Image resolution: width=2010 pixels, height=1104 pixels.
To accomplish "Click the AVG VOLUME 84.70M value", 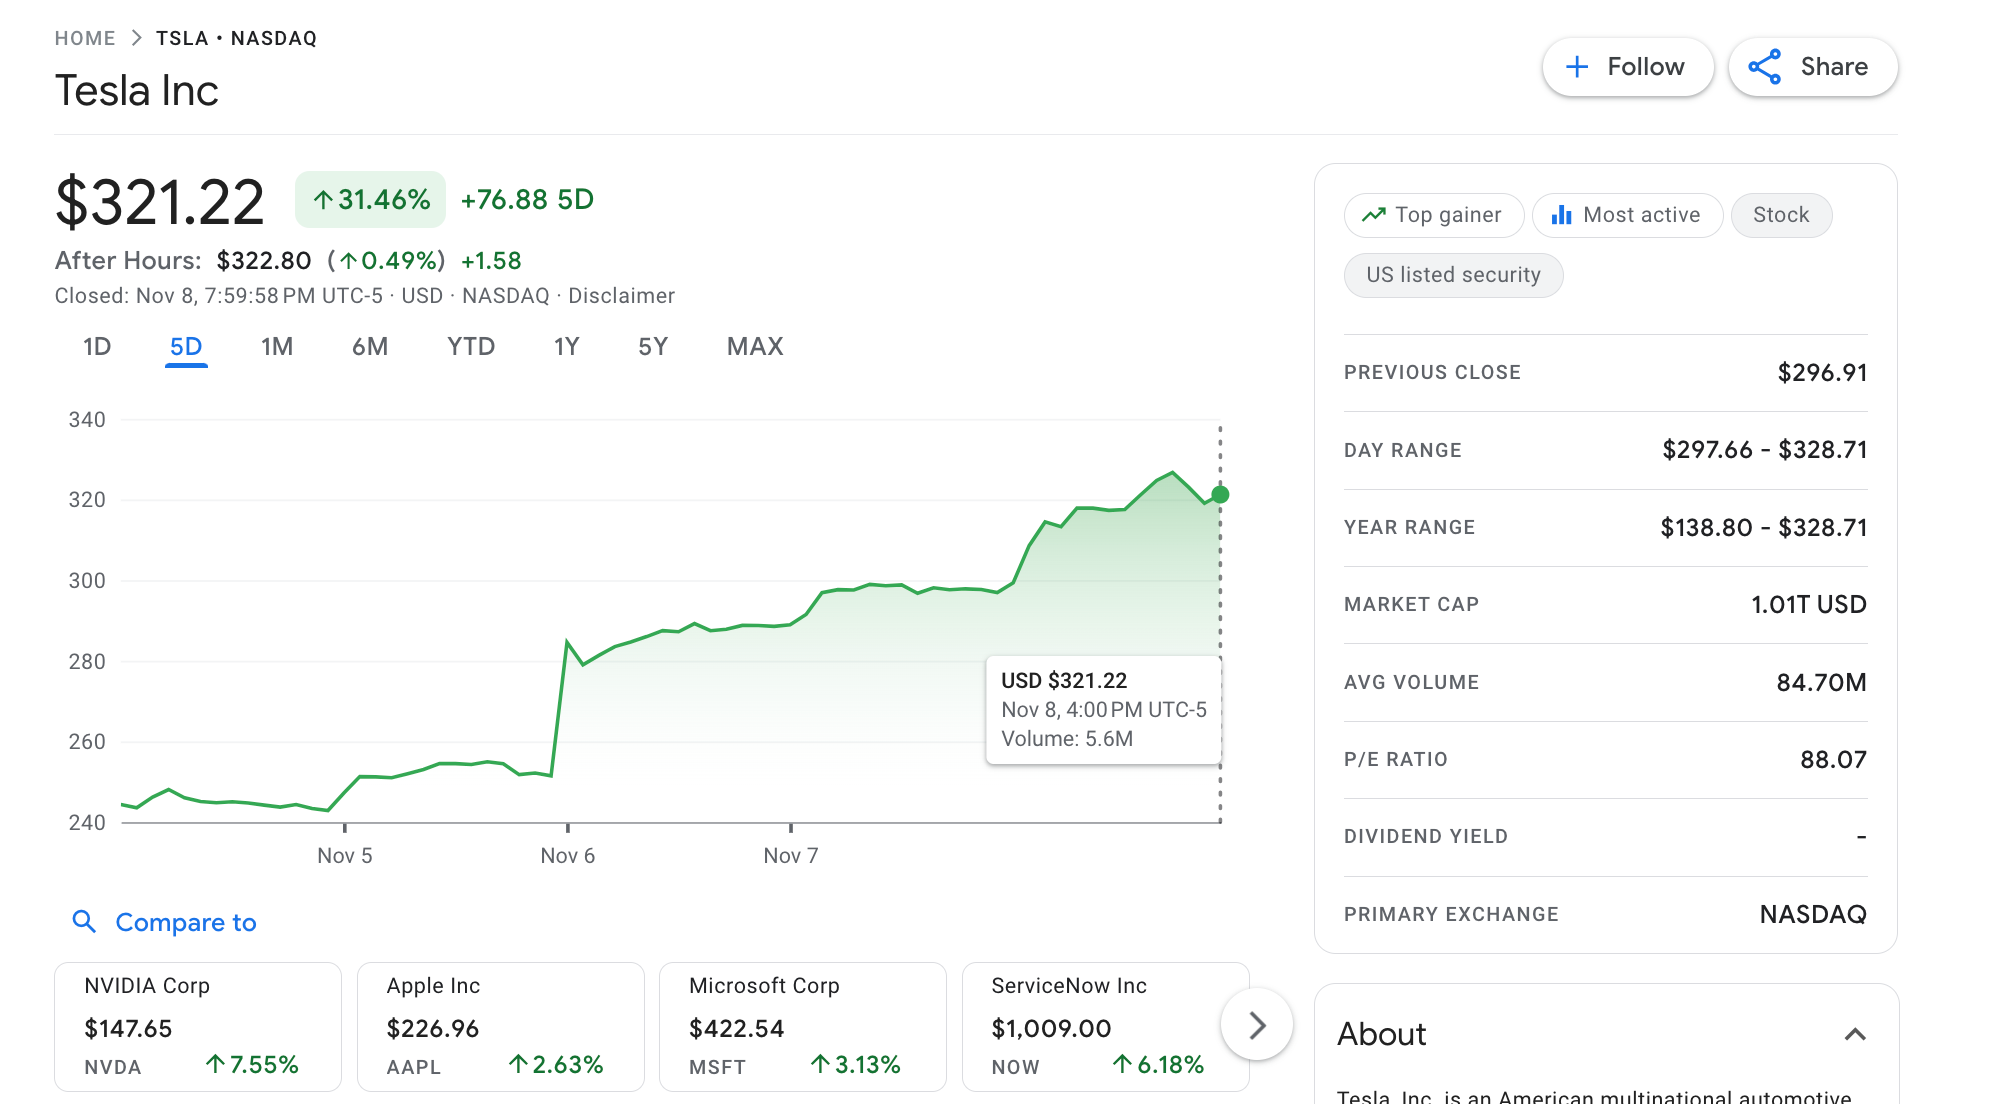I will coord(1821,683).
